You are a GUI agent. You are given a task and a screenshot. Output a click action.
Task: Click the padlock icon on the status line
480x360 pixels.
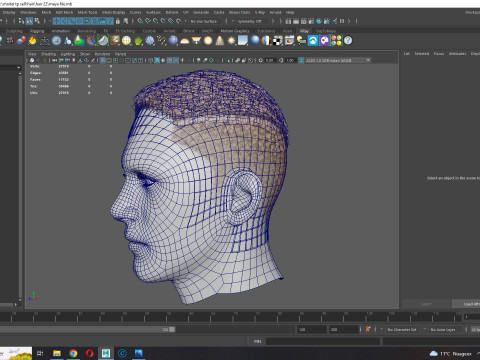click(118, 21)
